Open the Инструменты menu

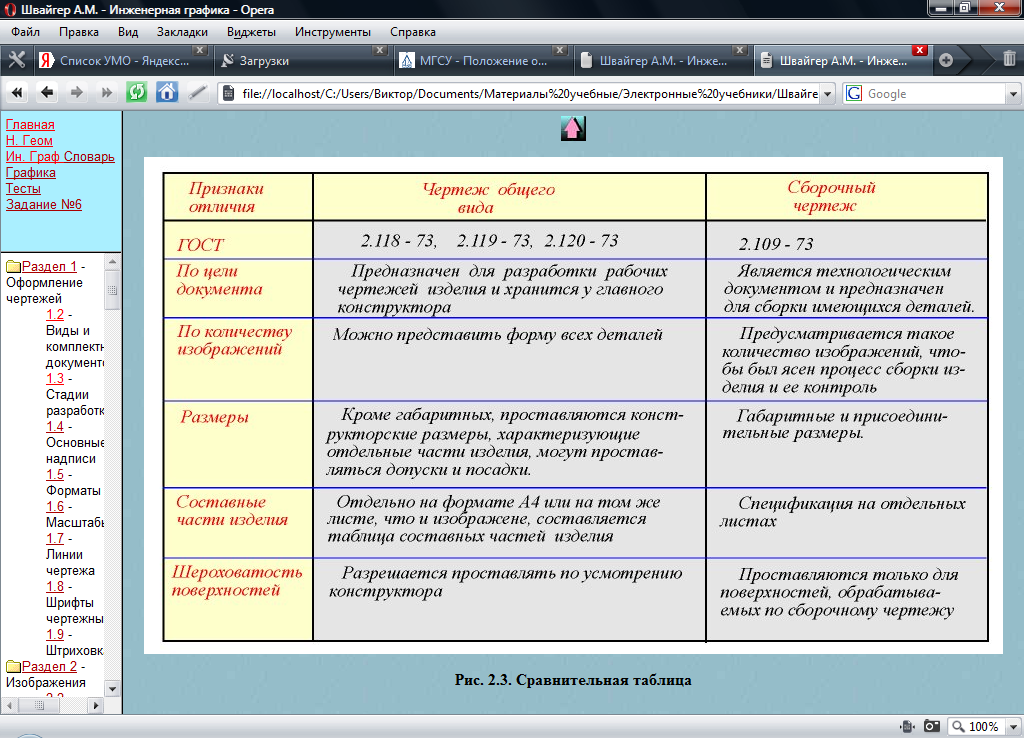click(332, 32)
